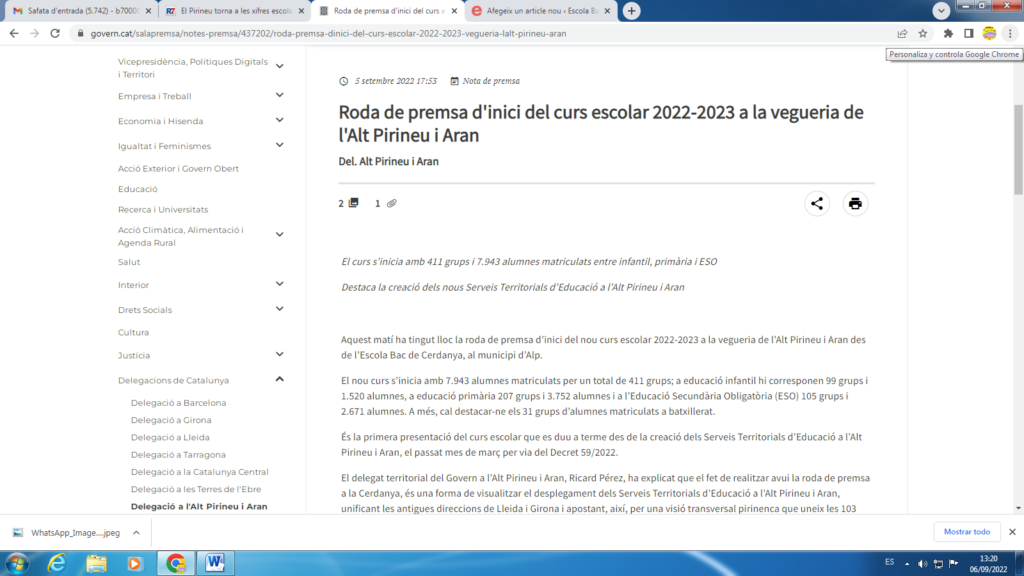Viewport: 1024px width, 576px height.
Task: Click the Mostrar todo downloads button
Action: point(966,532)
